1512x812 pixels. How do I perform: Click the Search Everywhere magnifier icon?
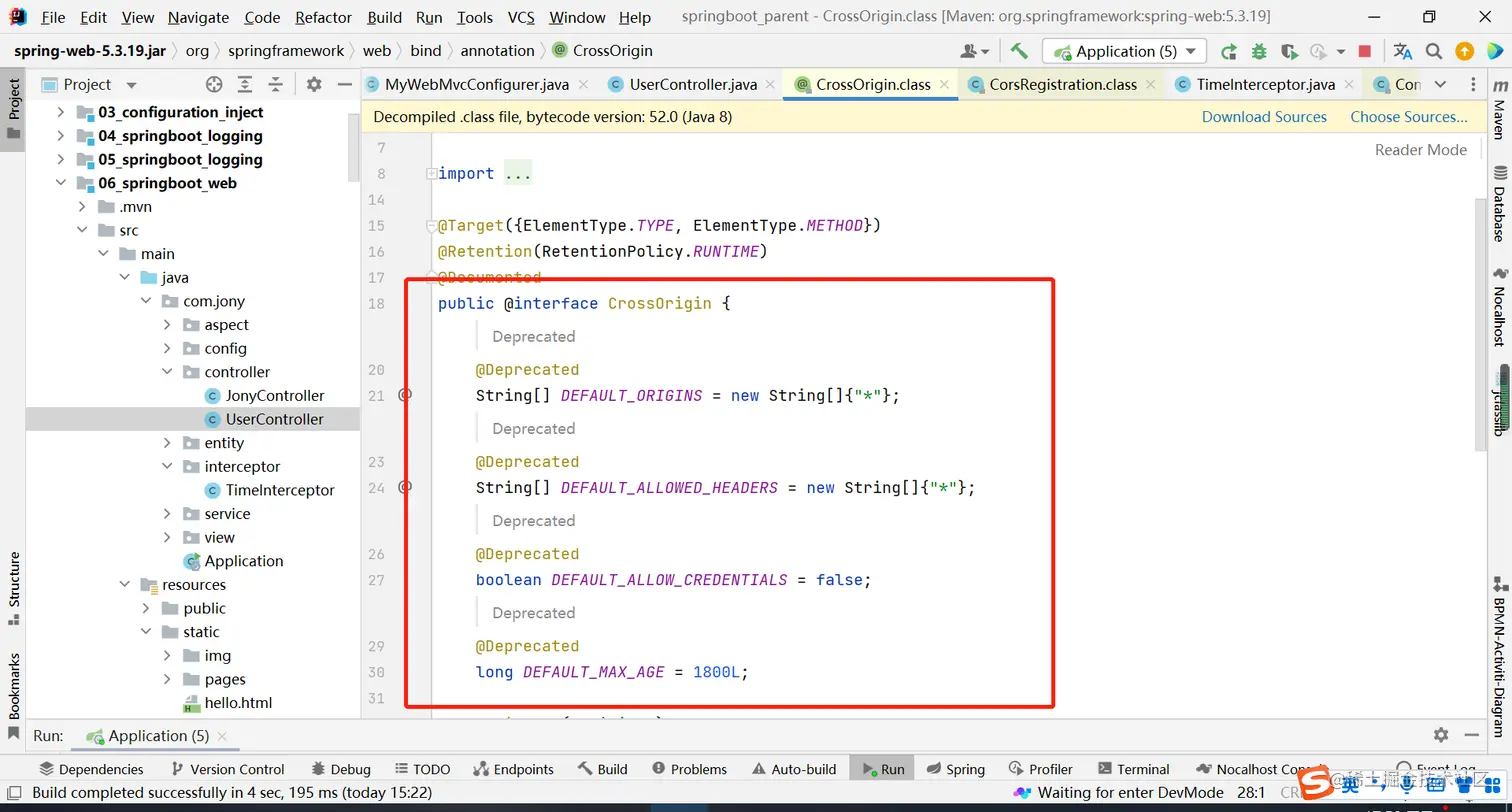click(1434, 51)
